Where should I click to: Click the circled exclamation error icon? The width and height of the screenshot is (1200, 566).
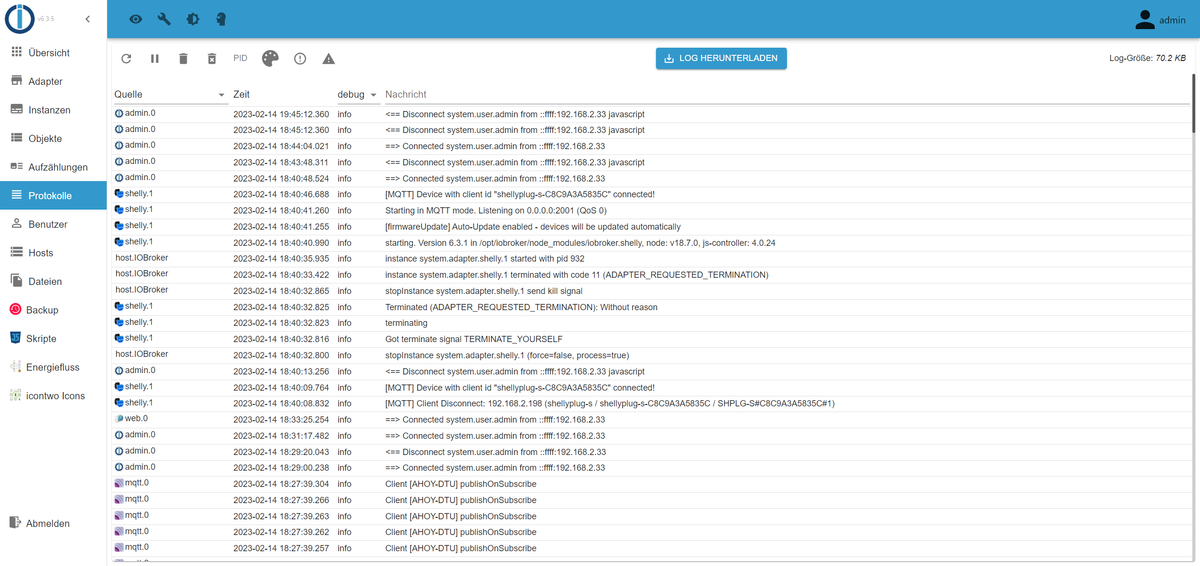300,59
